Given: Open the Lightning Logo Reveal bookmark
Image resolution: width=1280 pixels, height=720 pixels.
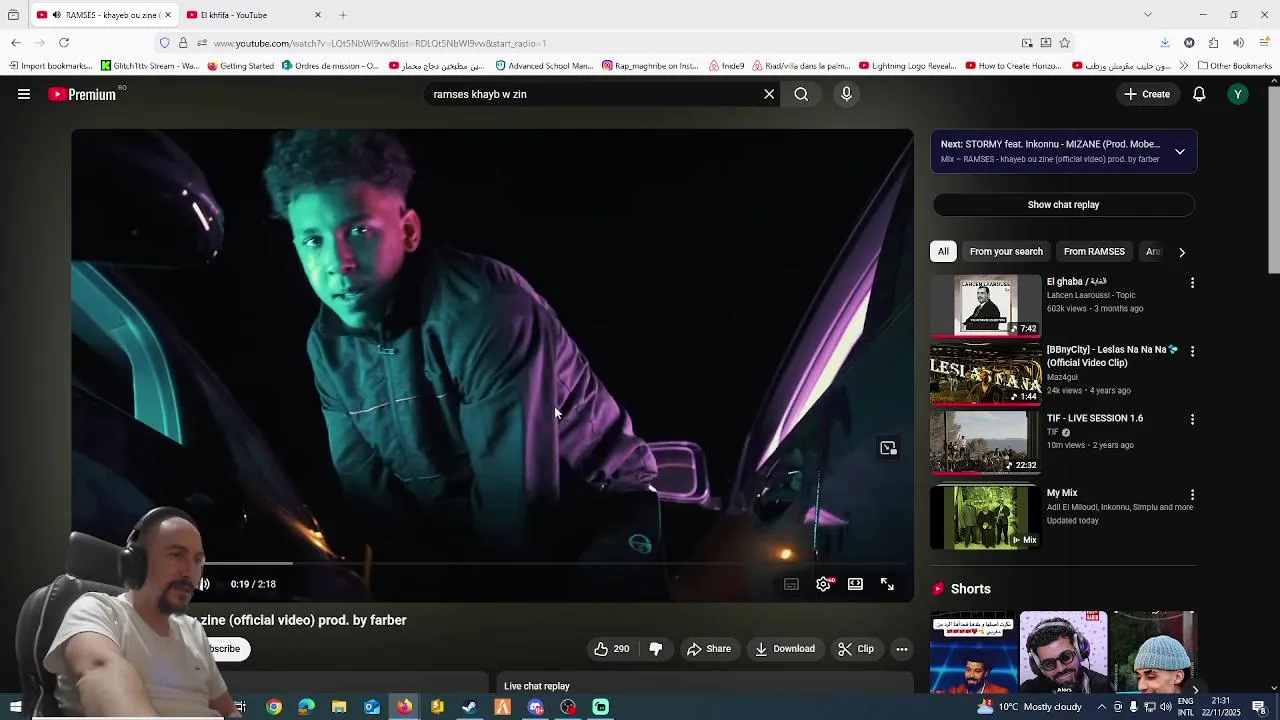Looking at the screenshot, I should (907, 66).
